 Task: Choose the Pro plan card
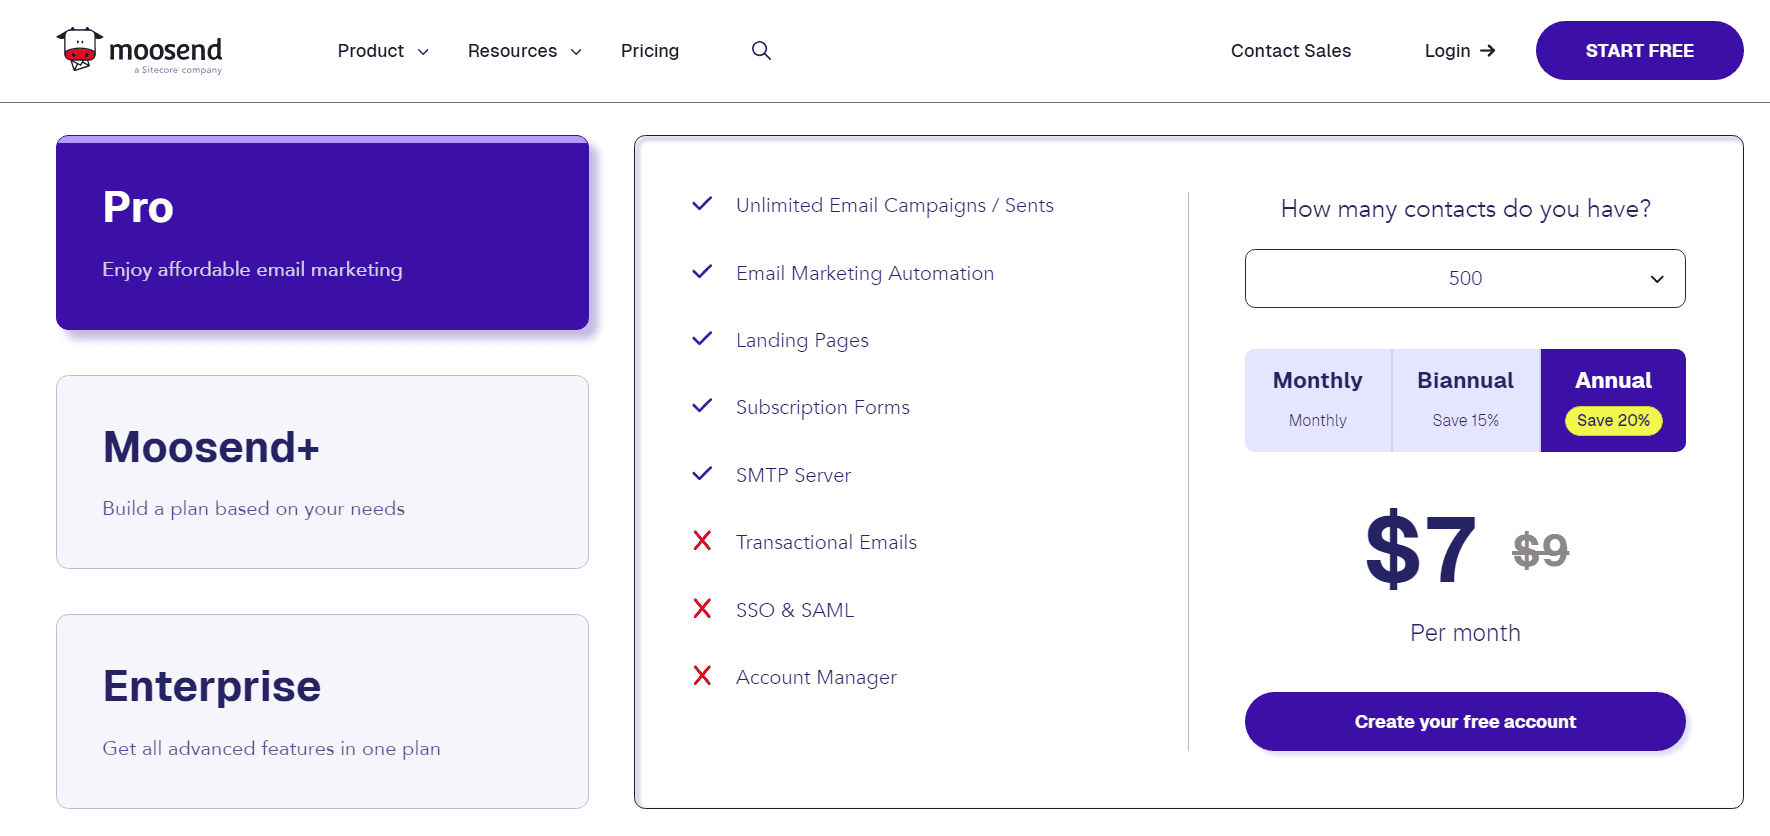(322, 233)
